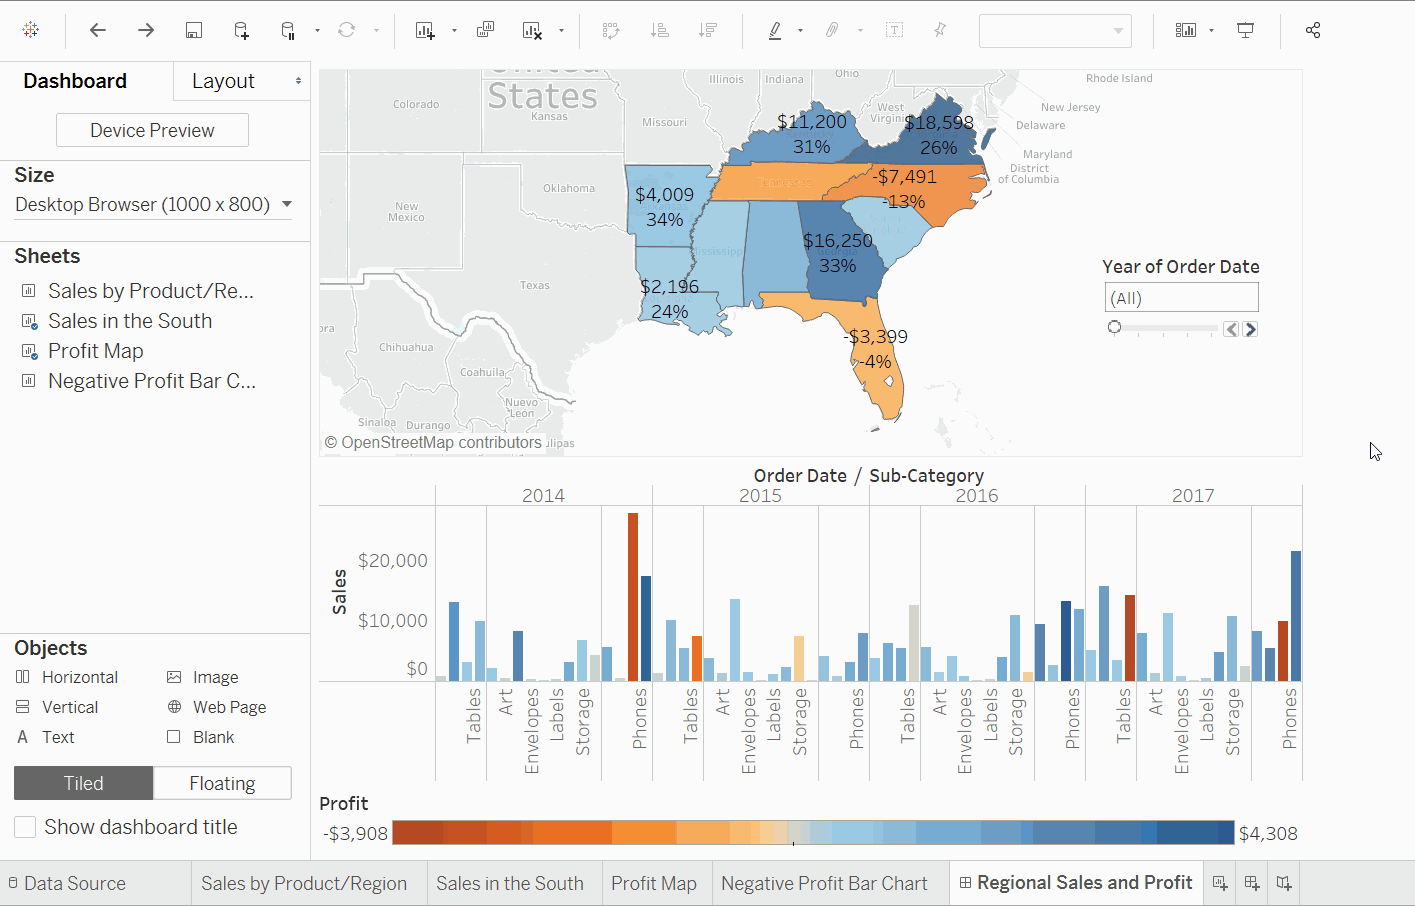Click the undo back arrow icon
This screenshot has width=1415, height=906.
tap(97, 30)
